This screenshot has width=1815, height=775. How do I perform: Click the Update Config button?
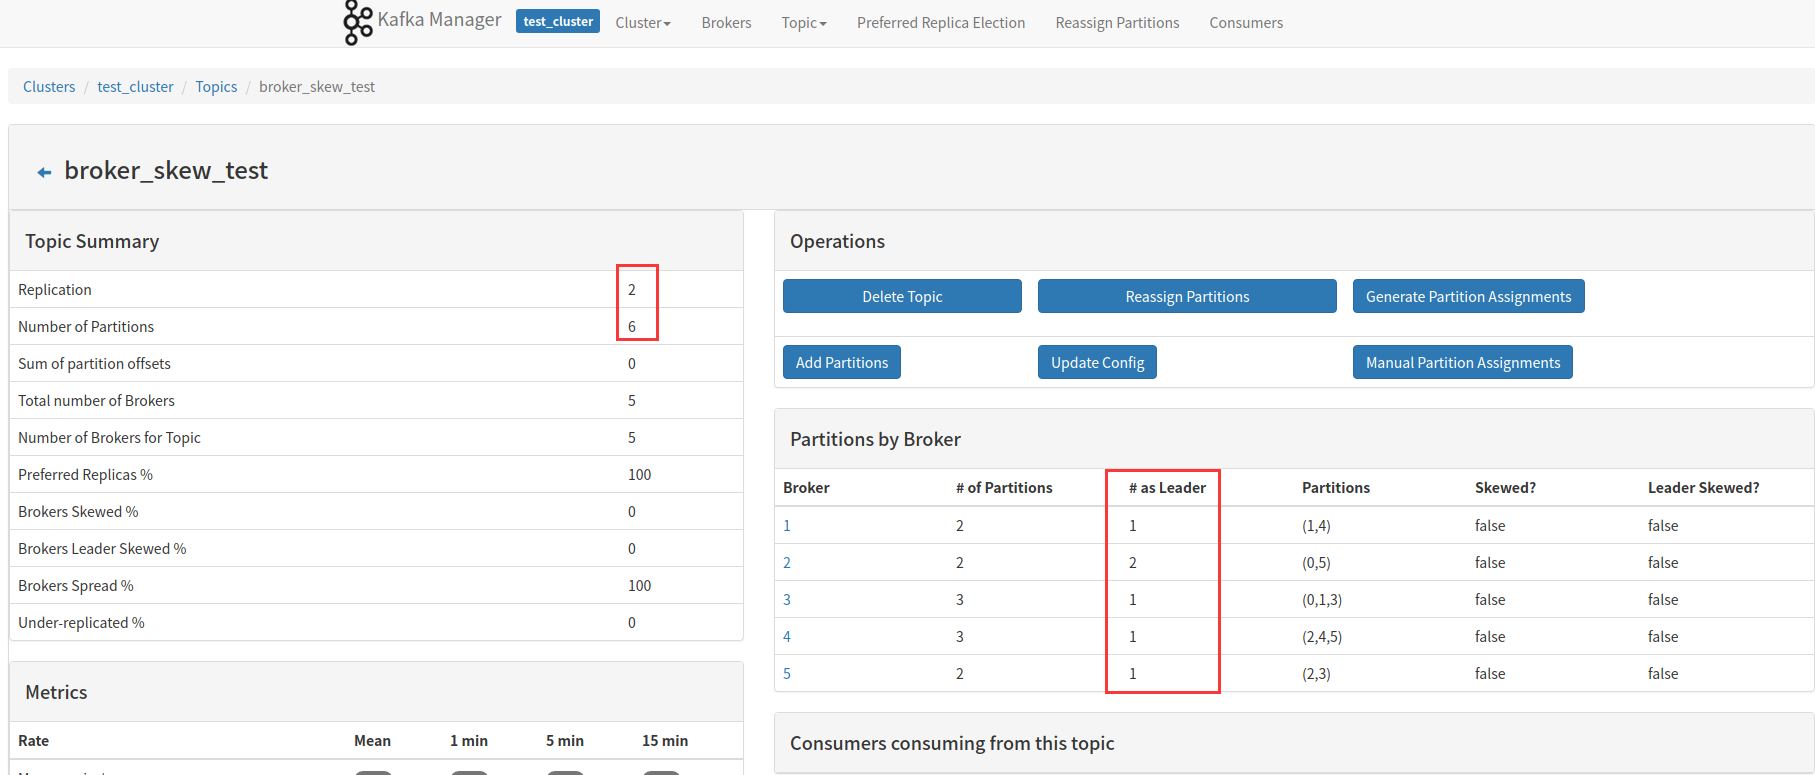[x=1097, y=362]
